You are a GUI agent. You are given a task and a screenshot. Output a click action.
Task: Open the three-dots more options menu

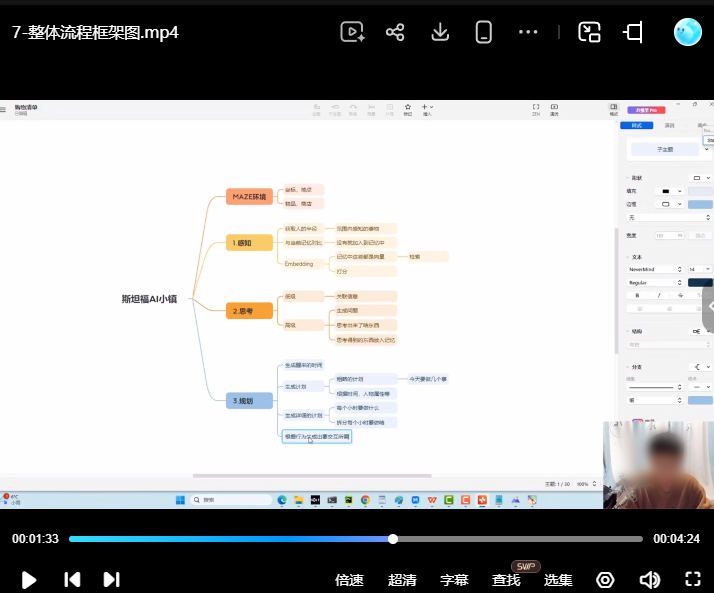pyautogui.click(x=528, y=32)
